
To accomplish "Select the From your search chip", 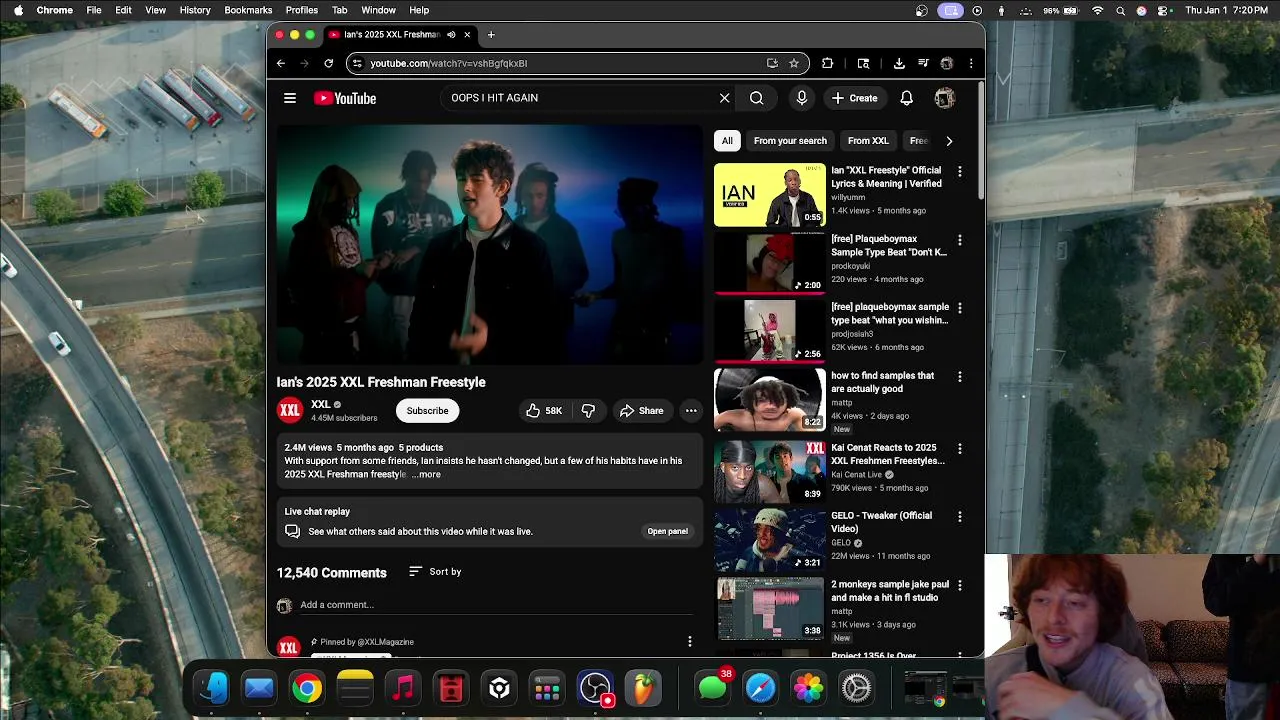I will [x=790, y=141].
